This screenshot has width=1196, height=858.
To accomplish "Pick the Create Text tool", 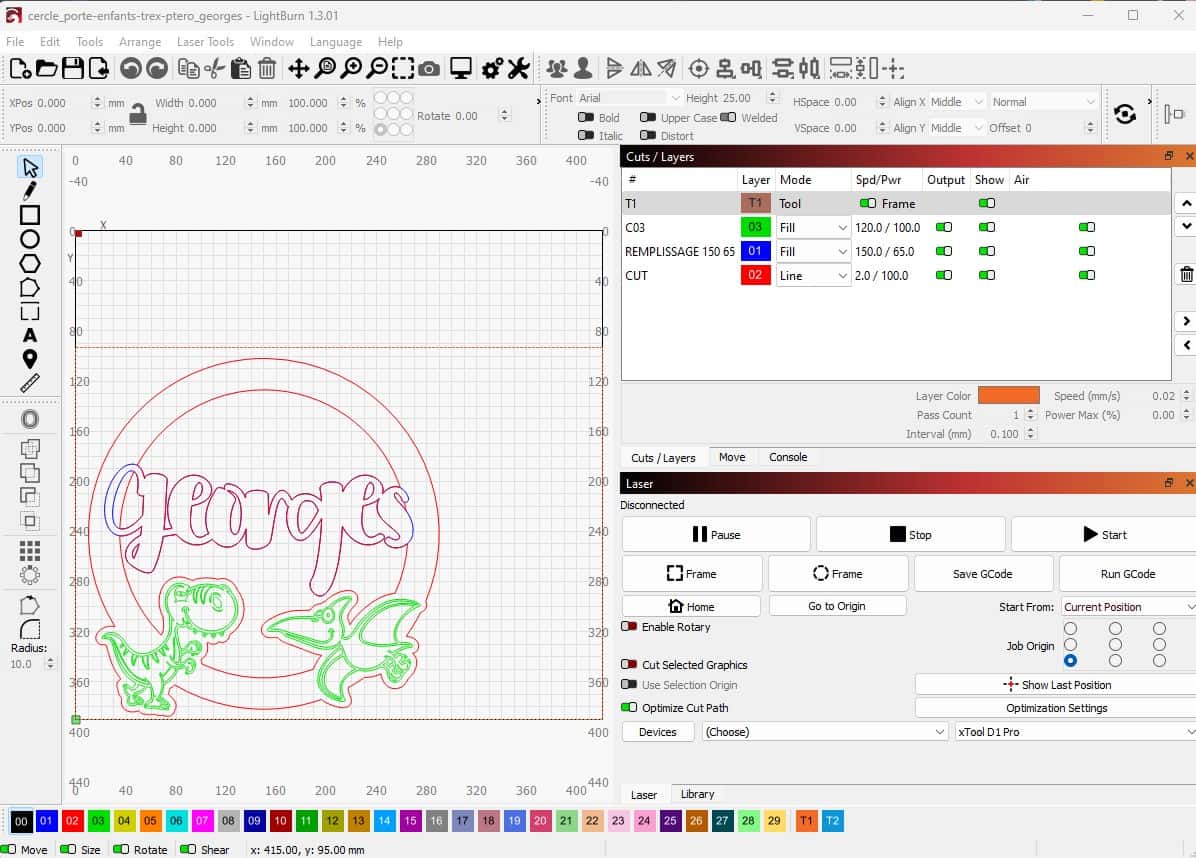I will tap(29, 335).
